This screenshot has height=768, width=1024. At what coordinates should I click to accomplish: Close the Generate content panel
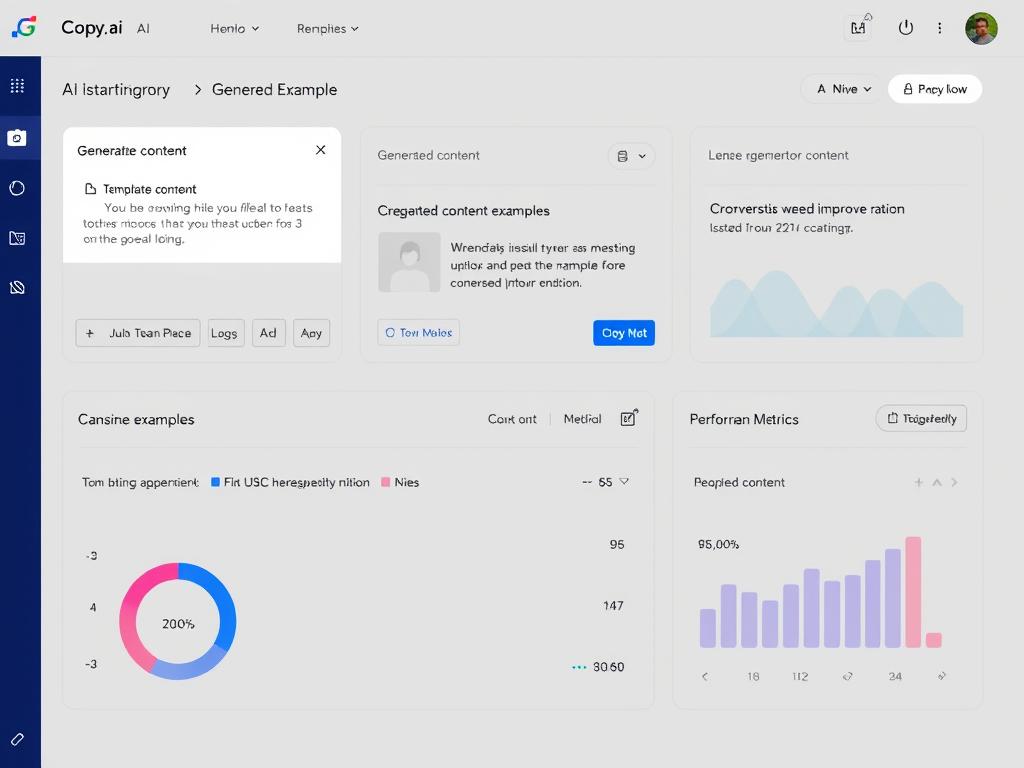coord(321,150)
